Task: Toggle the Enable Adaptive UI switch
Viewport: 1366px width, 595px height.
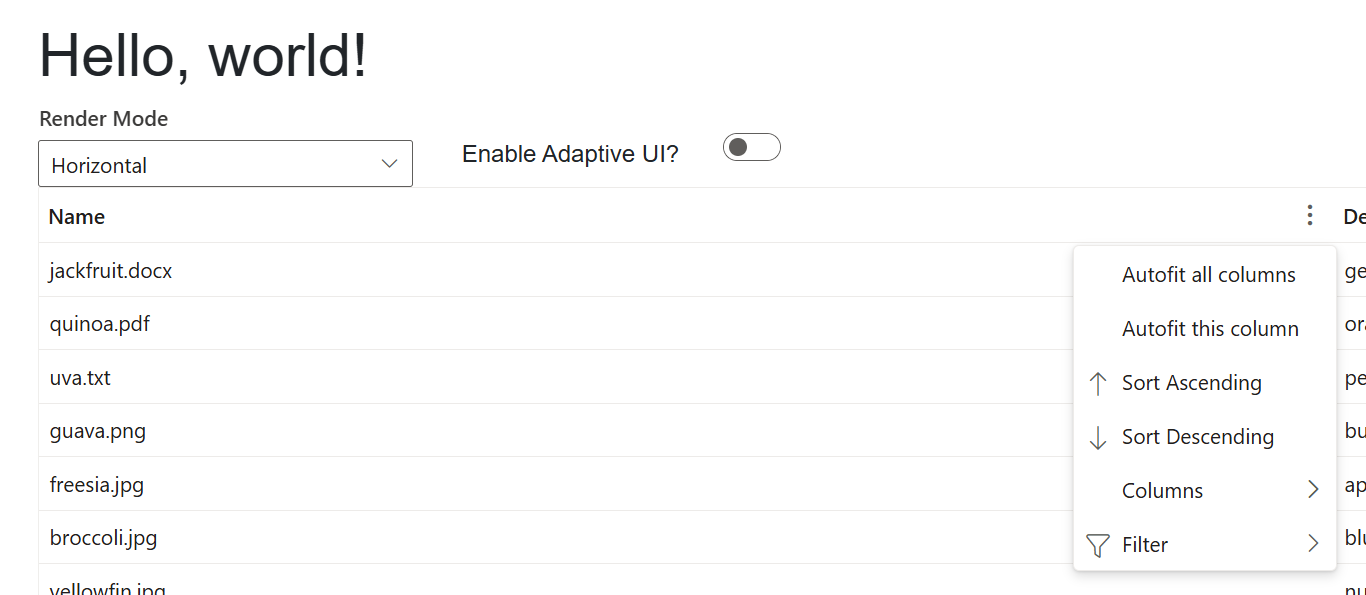Action: pos(751,148)
